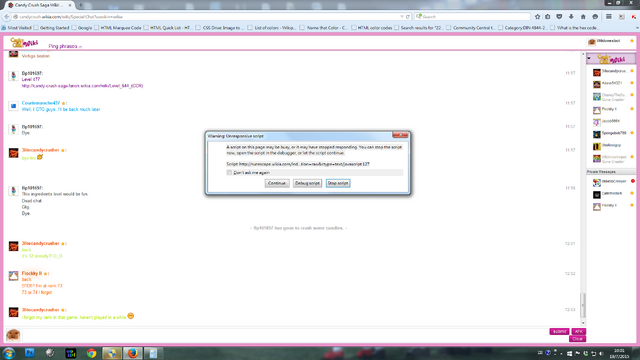This screenshot has height=360, width=640.
Task: Open the Firefox hamburger menu
Action: [x=609, y=17]
